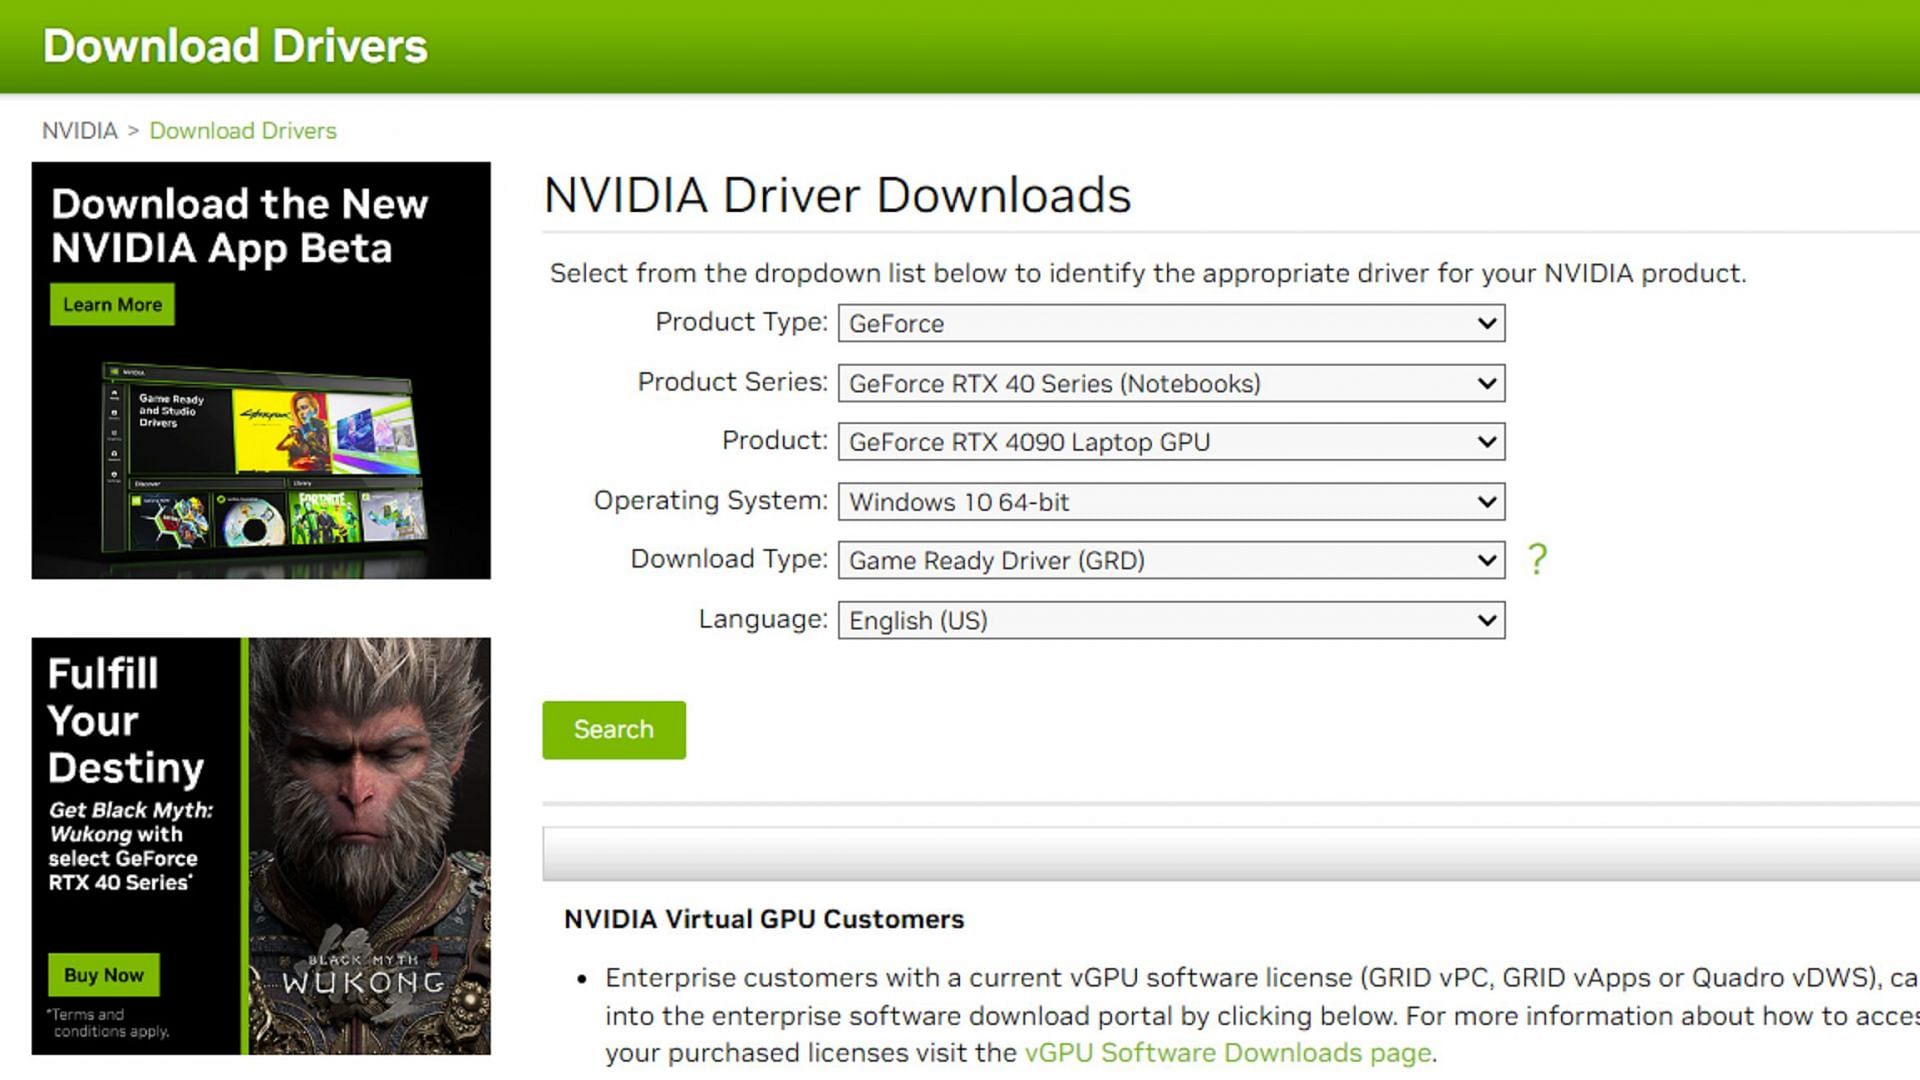Image resolution: width=1920 pixels, height=1080 pixels.
Task: Expand the Product dropdown
Action: [x=1170, y=442]
